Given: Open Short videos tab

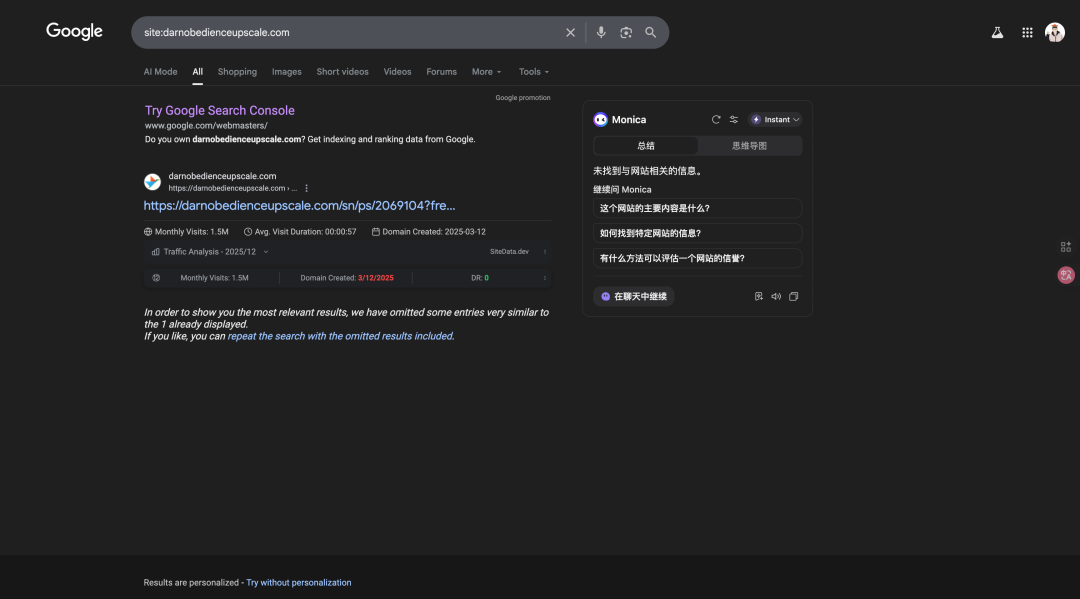Looking at the screenshot, I should point(342,72).
